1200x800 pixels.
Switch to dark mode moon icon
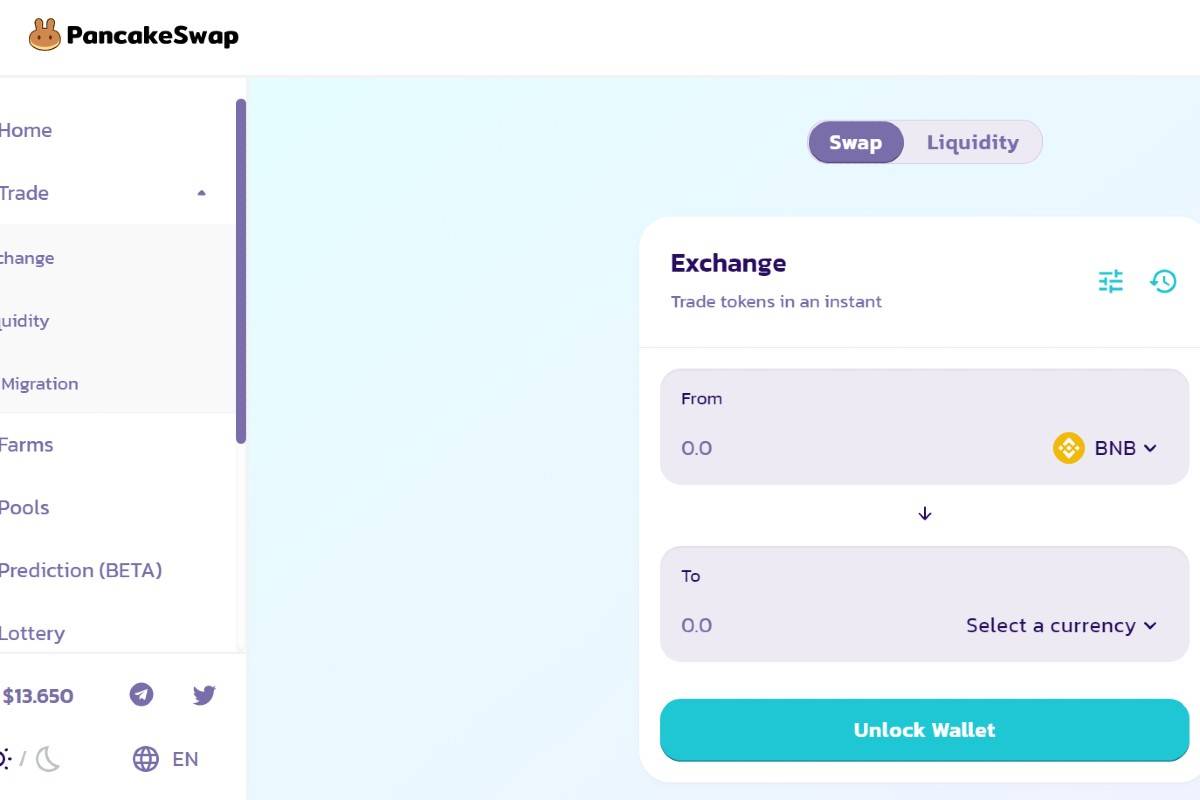coord(48,759)
